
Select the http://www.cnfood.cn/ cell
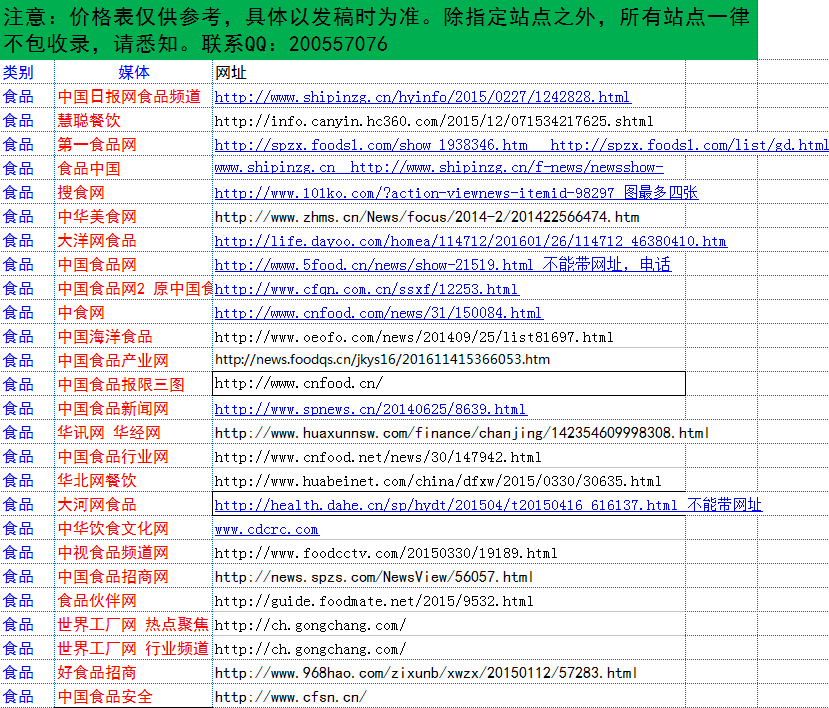pyautogui.click(x=449, y=384)
